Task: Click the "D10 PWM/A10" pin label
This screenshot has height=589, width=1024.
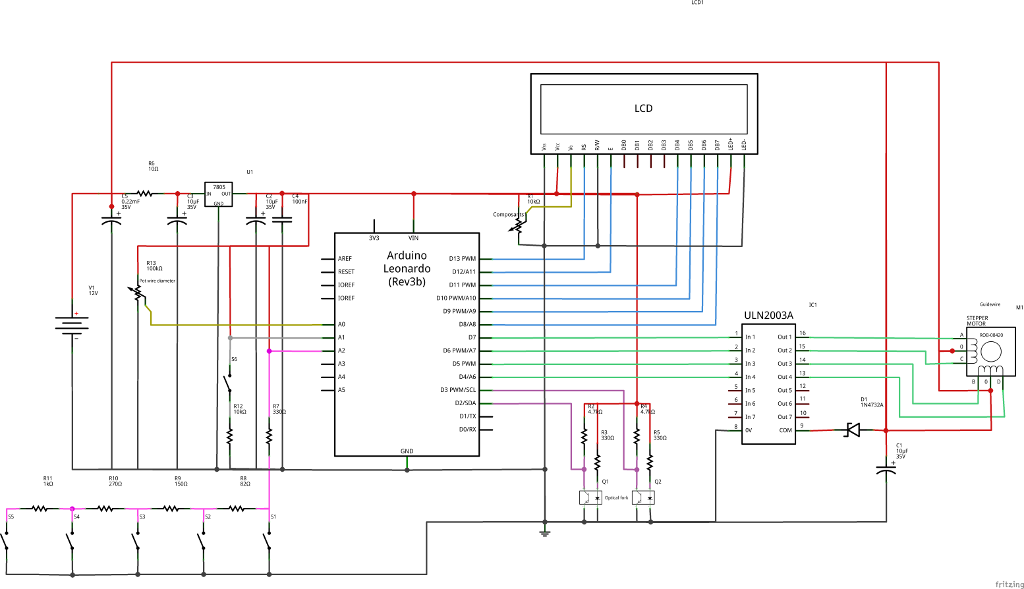Action: (x=456, y=298)
